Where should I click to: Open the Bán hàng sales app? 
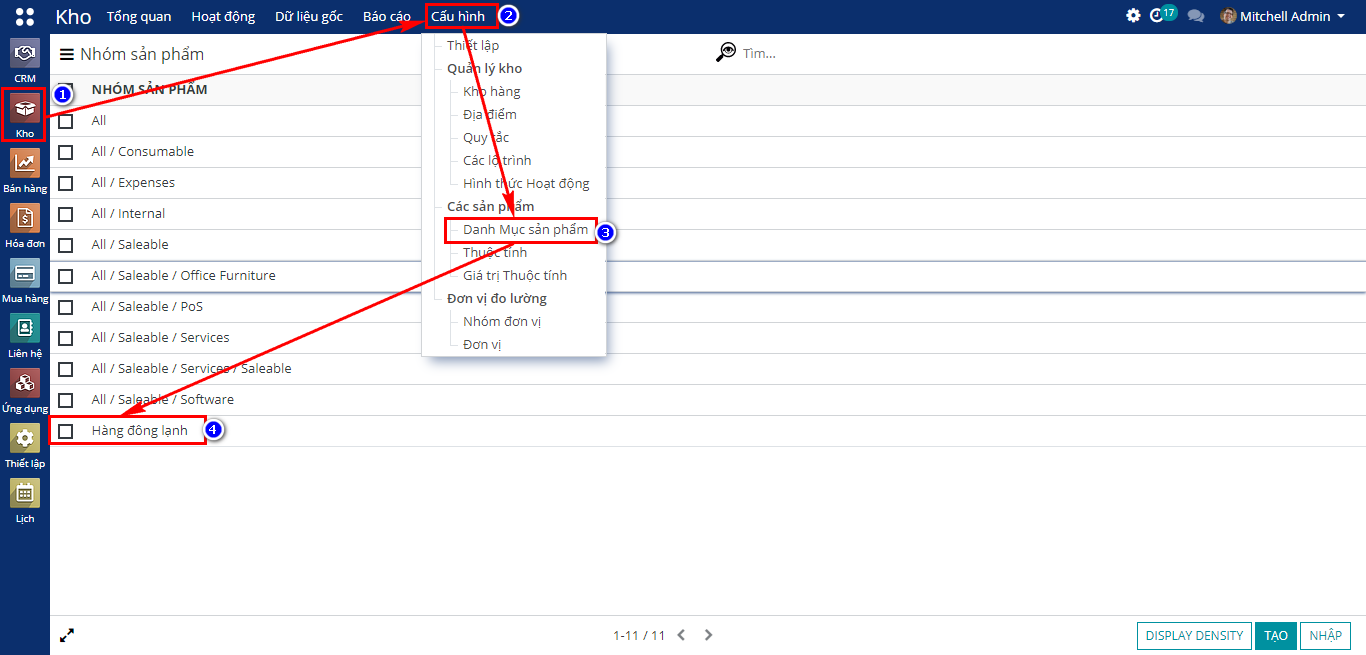tap(25, 170)
